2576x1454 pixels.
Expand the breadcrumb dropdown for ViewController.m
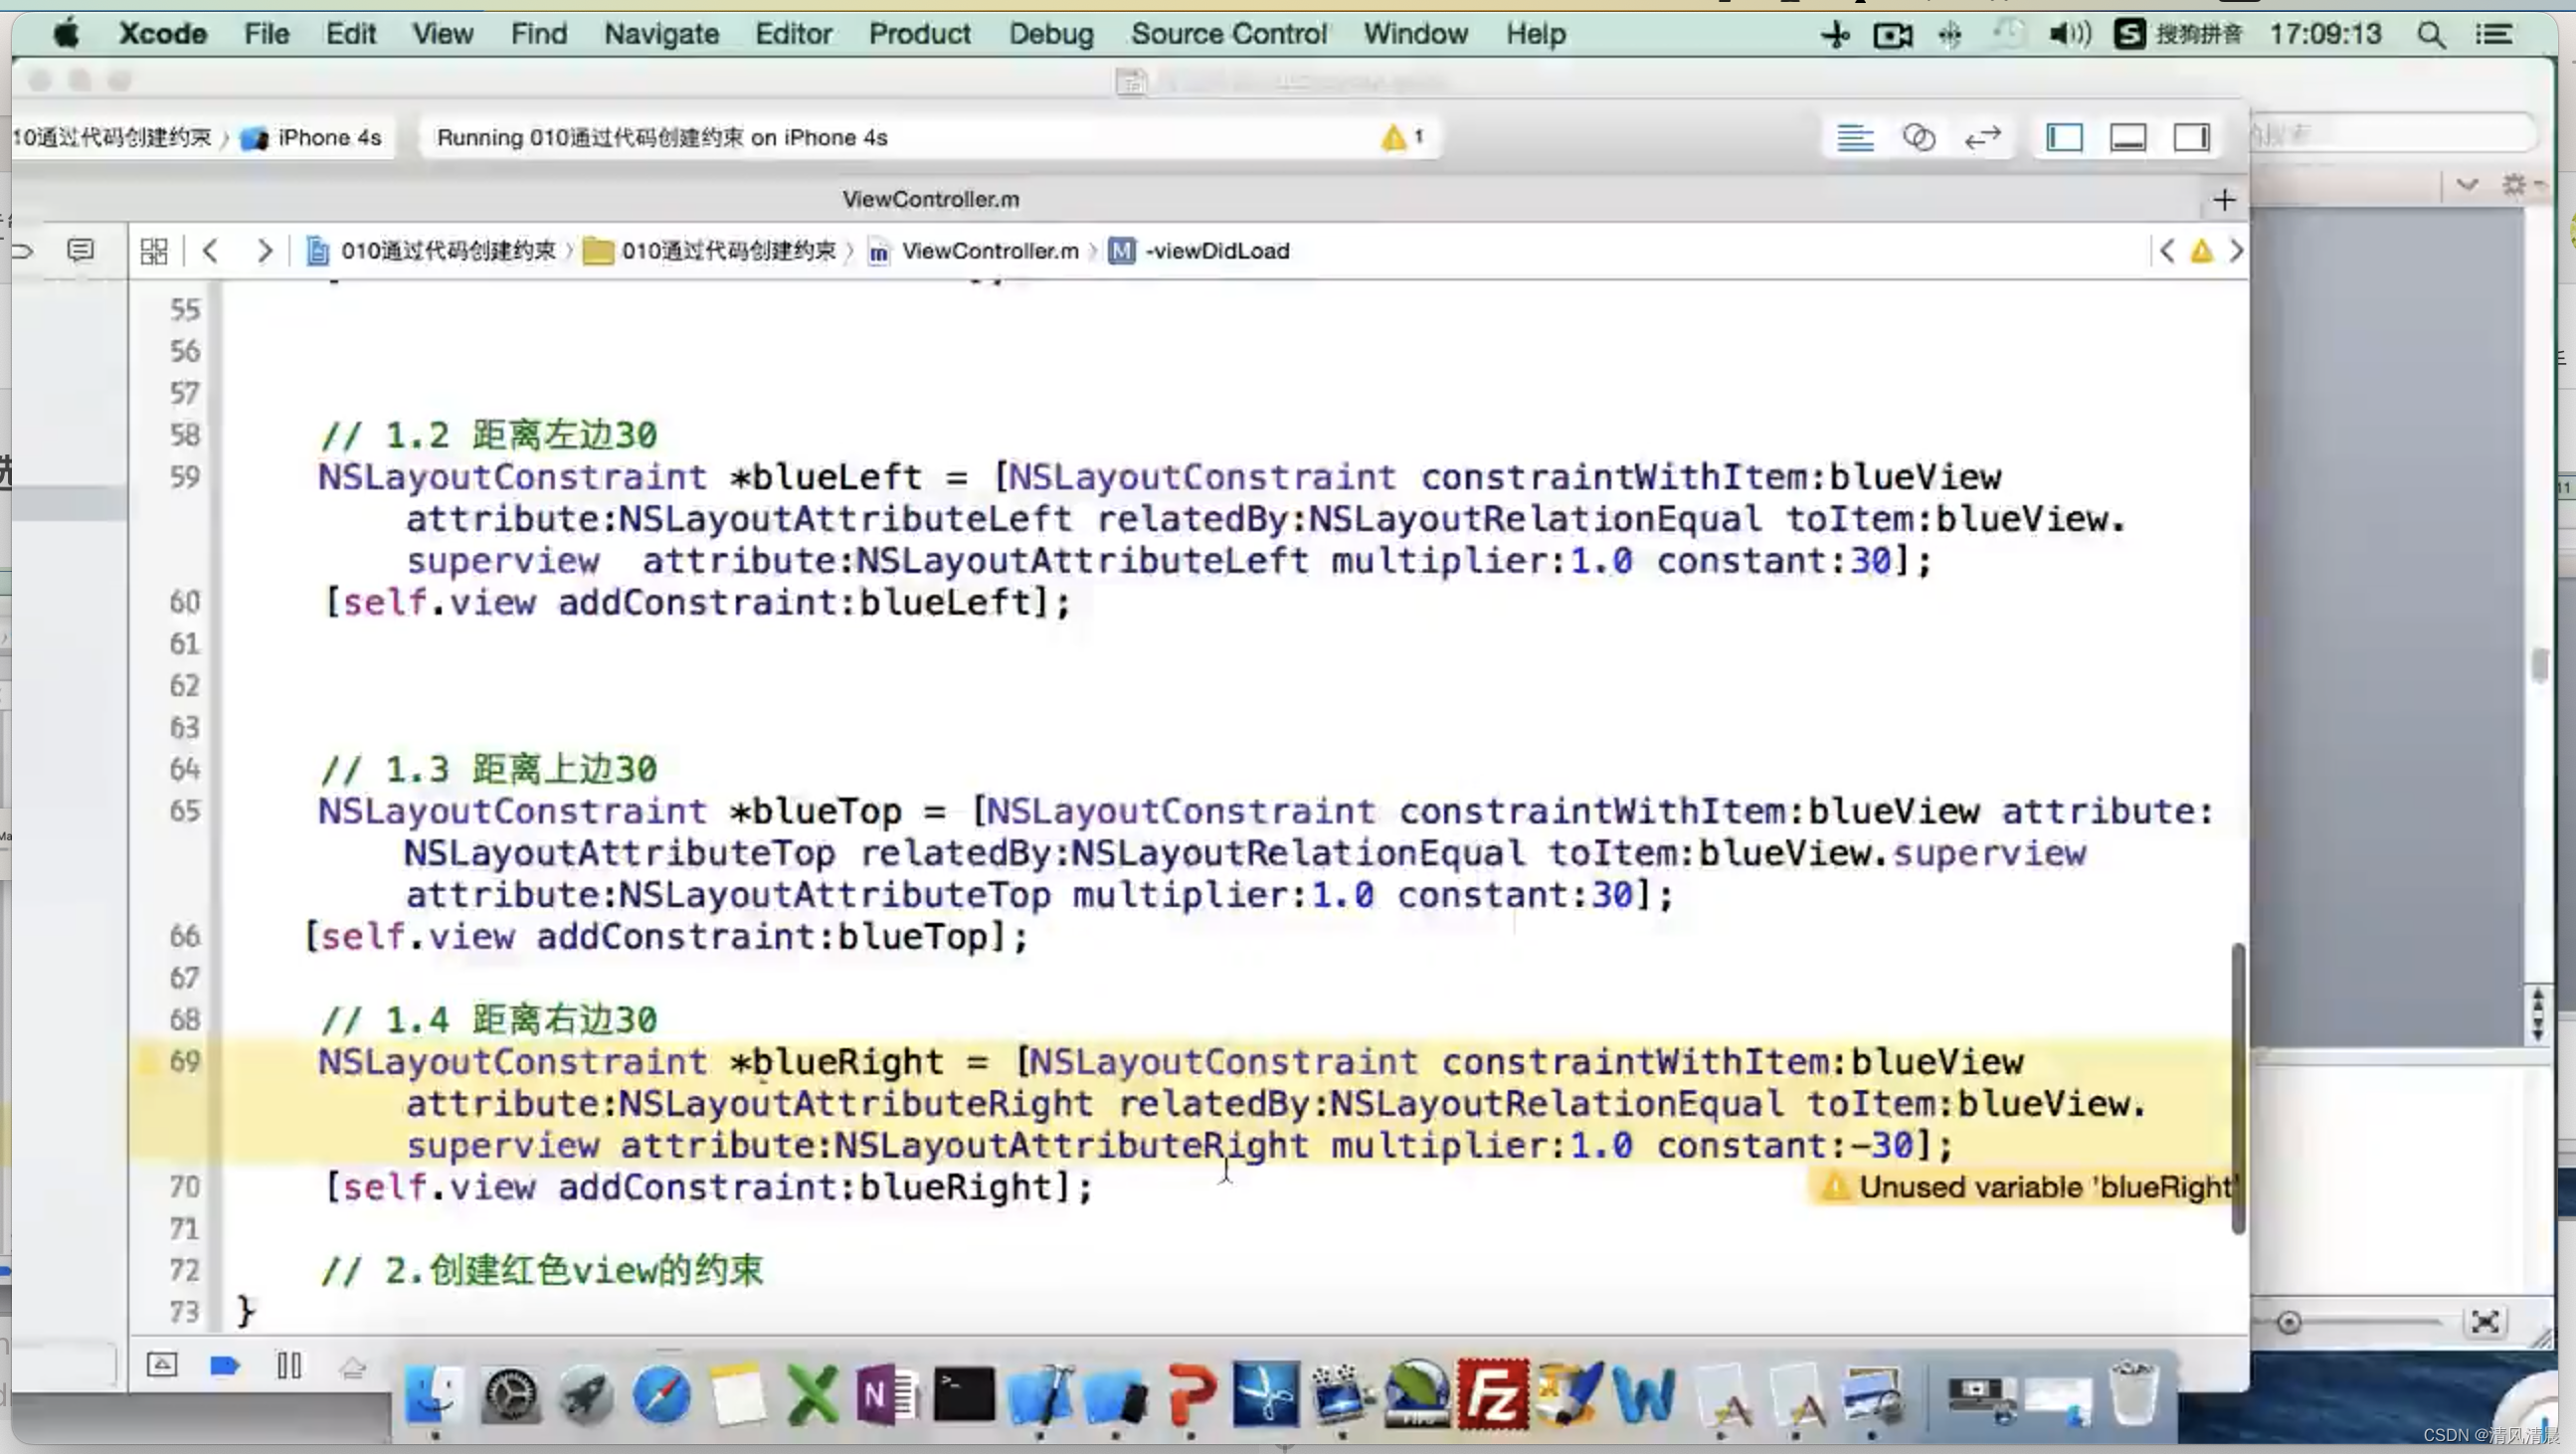click(988, 250)
